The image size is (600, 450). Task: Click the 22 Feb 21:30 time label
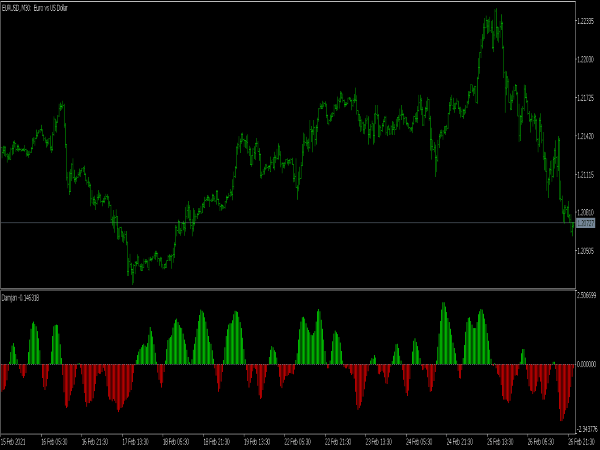338,442
